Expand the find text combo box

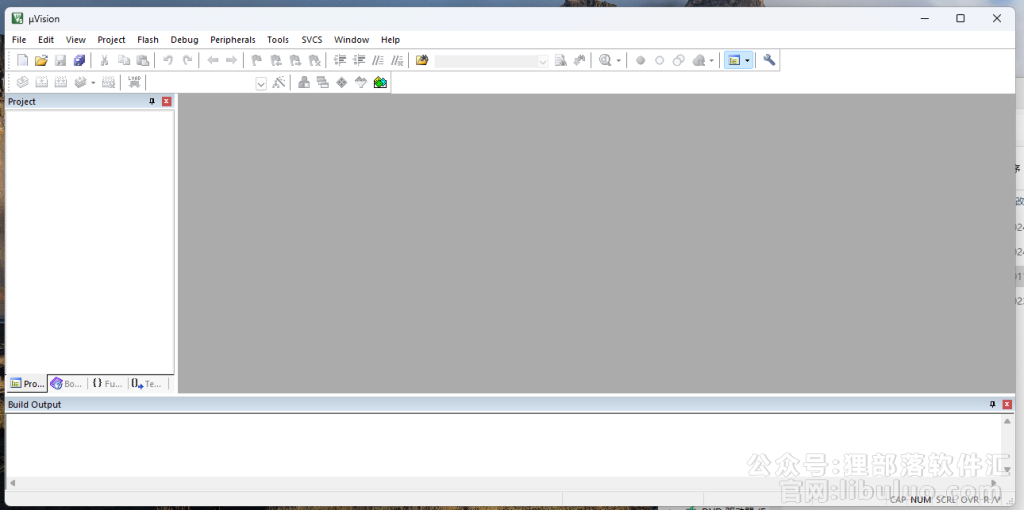click(543, 61)
